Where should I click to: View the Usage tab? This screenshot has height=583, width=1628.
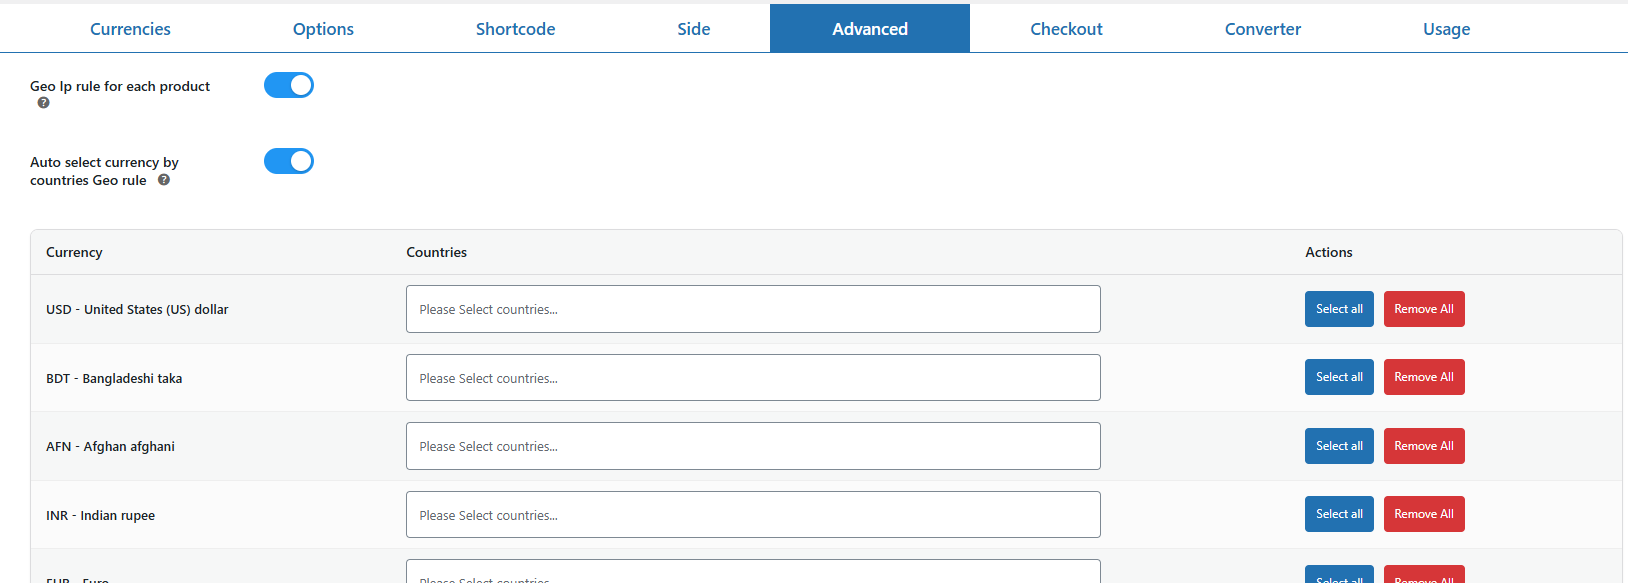pos(1446,29)
